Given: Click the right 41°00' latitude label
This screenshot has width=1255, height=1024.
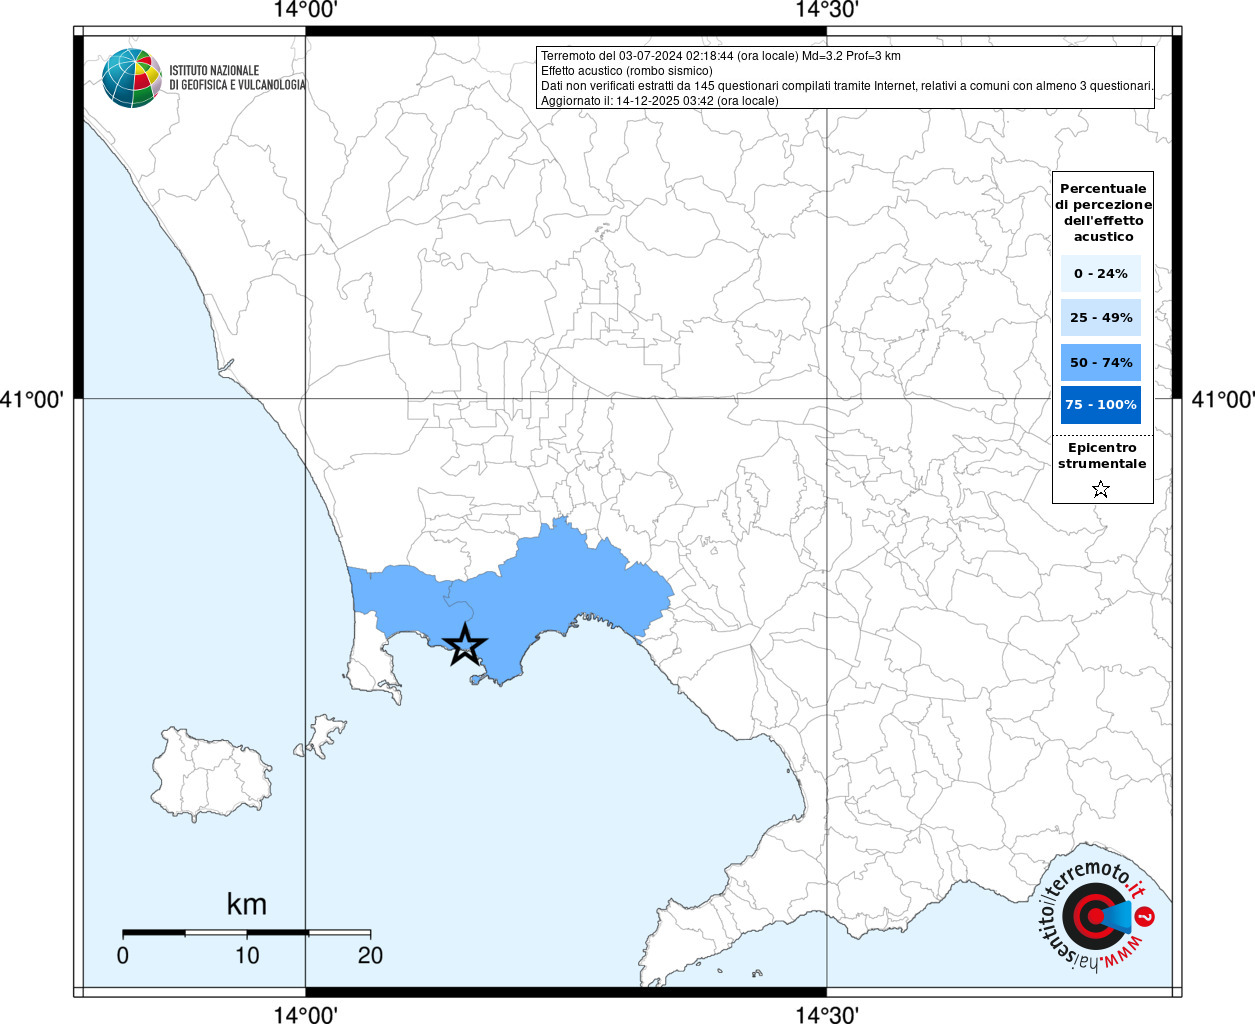Looking at the screenshot, I should pyautogui.click(x=1223, y=399).
